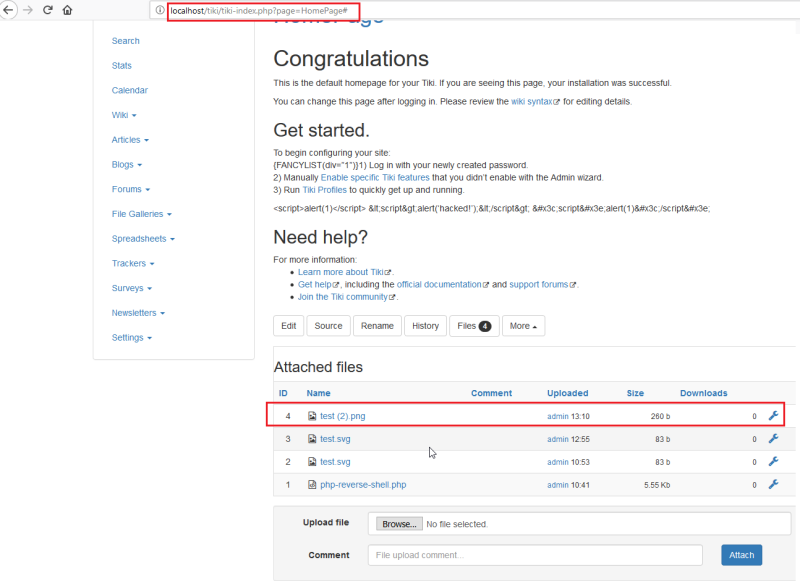Open the test (2).png file link
Image resolution: width=800 pixels, height=581 pixels.
(343, 416)
